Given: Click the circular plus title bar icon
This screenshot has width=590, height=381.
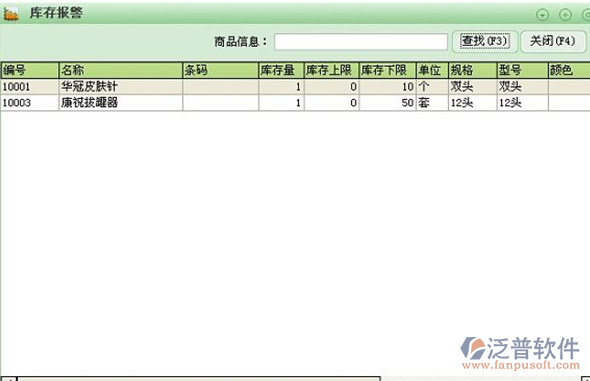Looking at the screenshot, I should point(565,15).
